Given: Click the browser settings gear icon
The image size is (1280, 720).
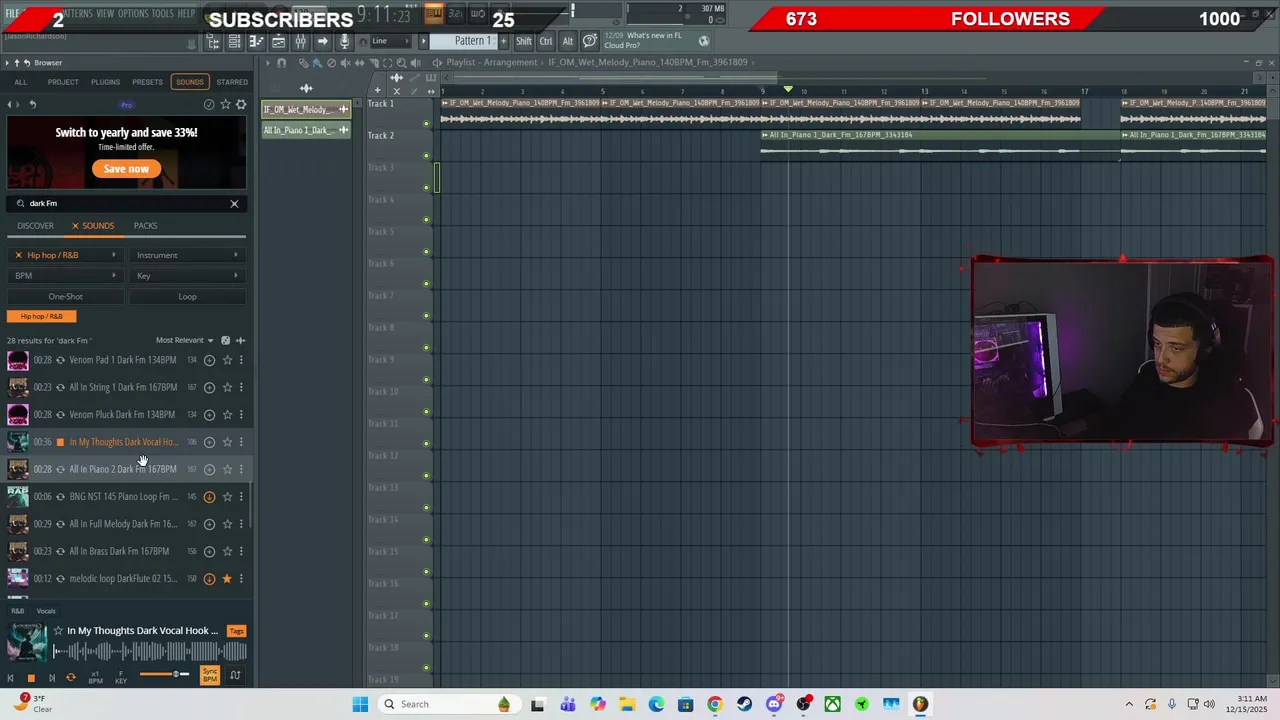Looking at the screenshot, I should (x=241, y=104).
